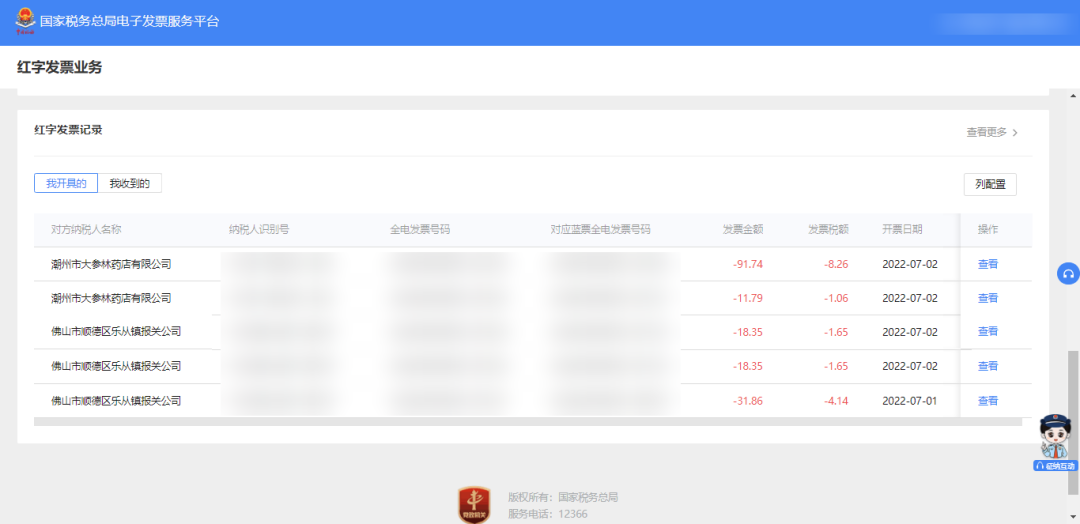Viewport: 1080px width, 524px height.
Task: Click the 发票税额 column header
Action: pos(829,229)
